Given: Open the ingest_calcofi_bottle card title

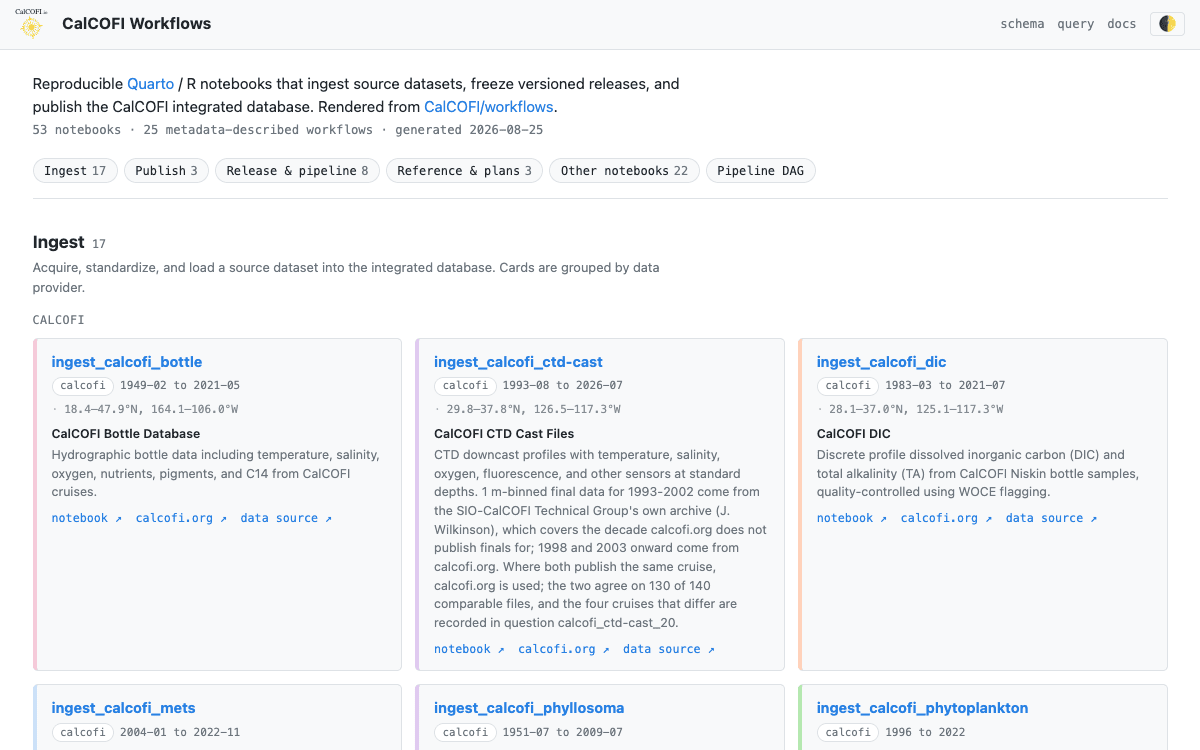Looking at the screenshot, I should (127, 362).
